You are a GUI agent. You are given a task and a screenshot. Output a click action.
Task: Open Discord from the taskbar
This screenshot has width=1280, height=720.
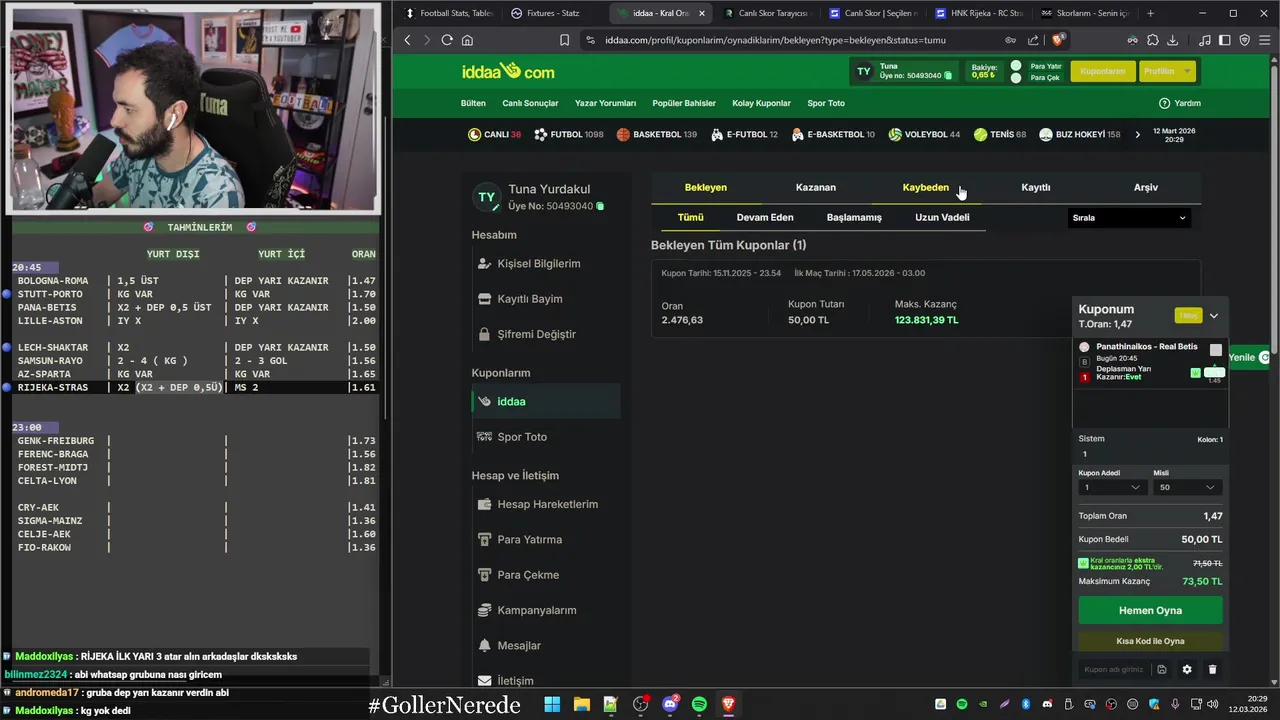pos(670,704)
